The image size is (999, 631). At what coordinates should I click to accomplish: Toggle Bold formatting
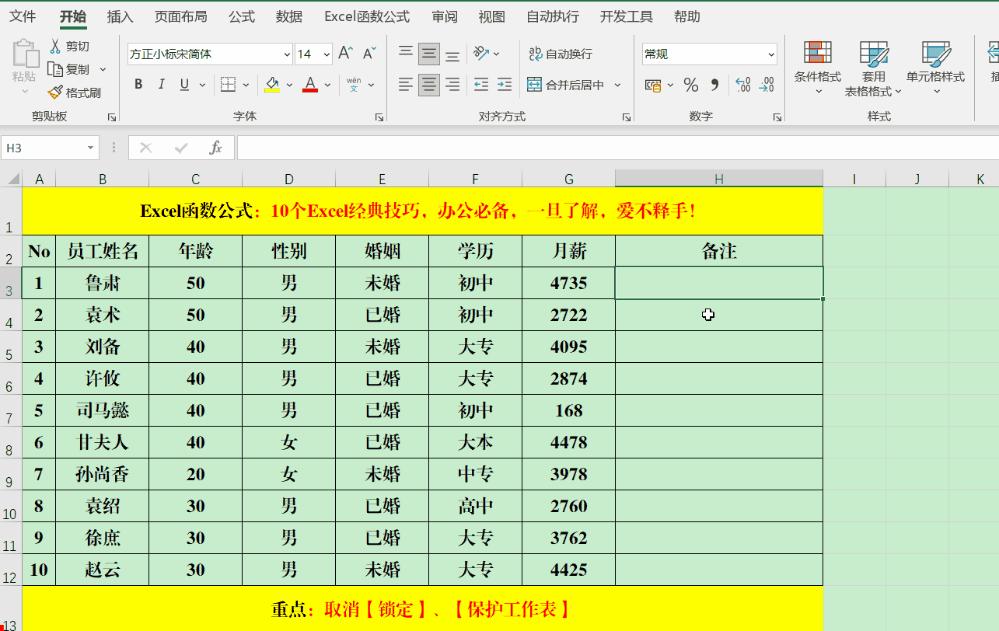click(x=138, y=85)
